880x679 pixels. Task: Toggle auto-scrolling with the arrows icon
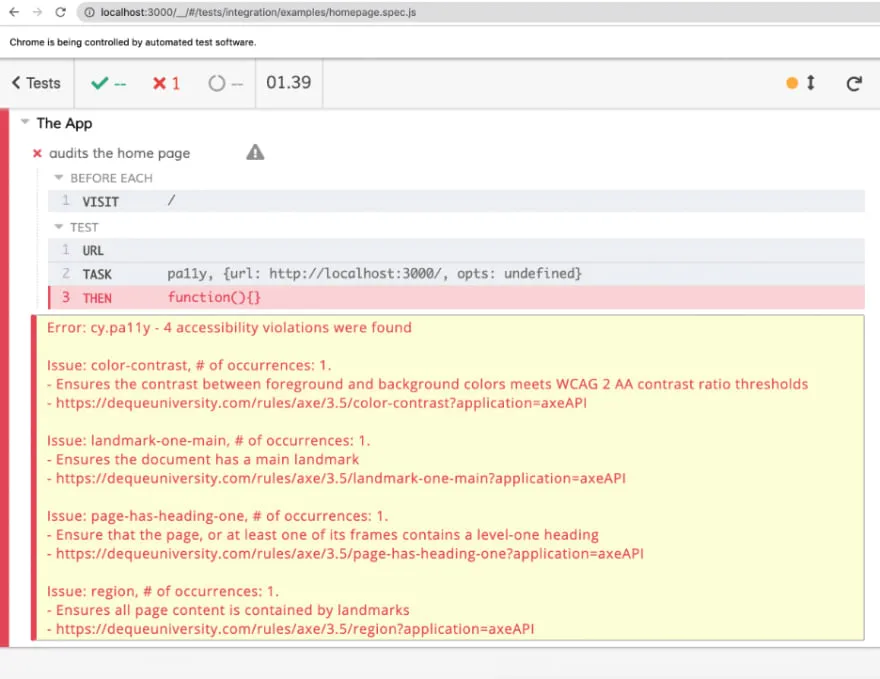810,84
